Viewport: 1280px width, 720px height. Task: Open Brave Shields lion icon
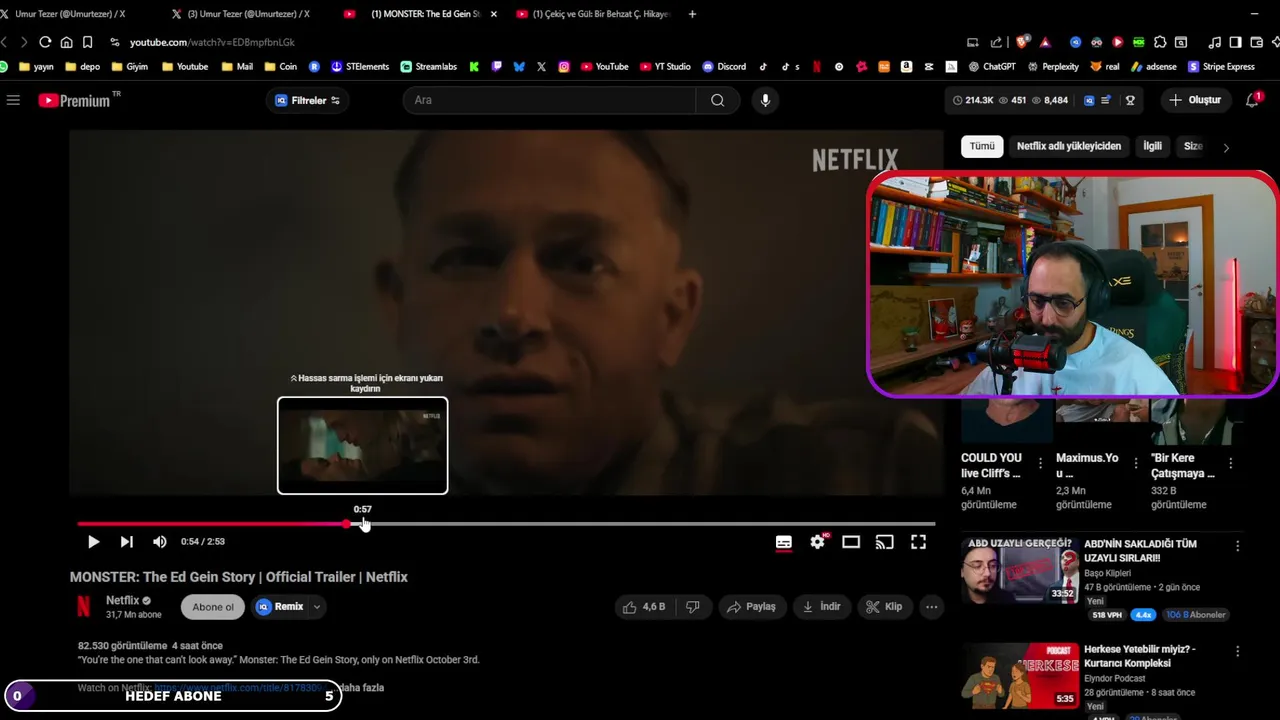click(x=1022, y=42)
